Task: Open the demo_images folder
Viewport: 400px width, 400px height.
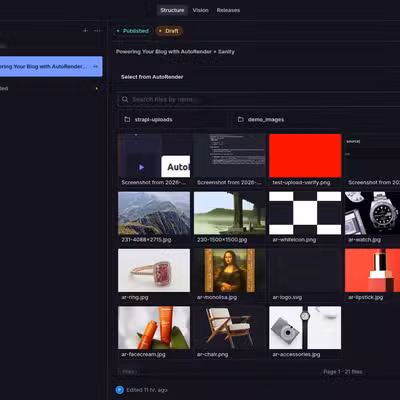Action: tap(316, 119)
